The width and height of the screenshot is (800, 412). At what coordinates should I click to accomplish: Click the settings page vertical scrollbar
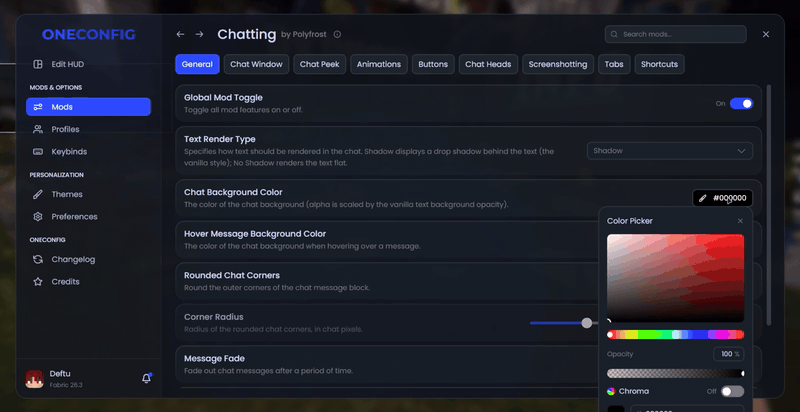click(x=769, y=205)
